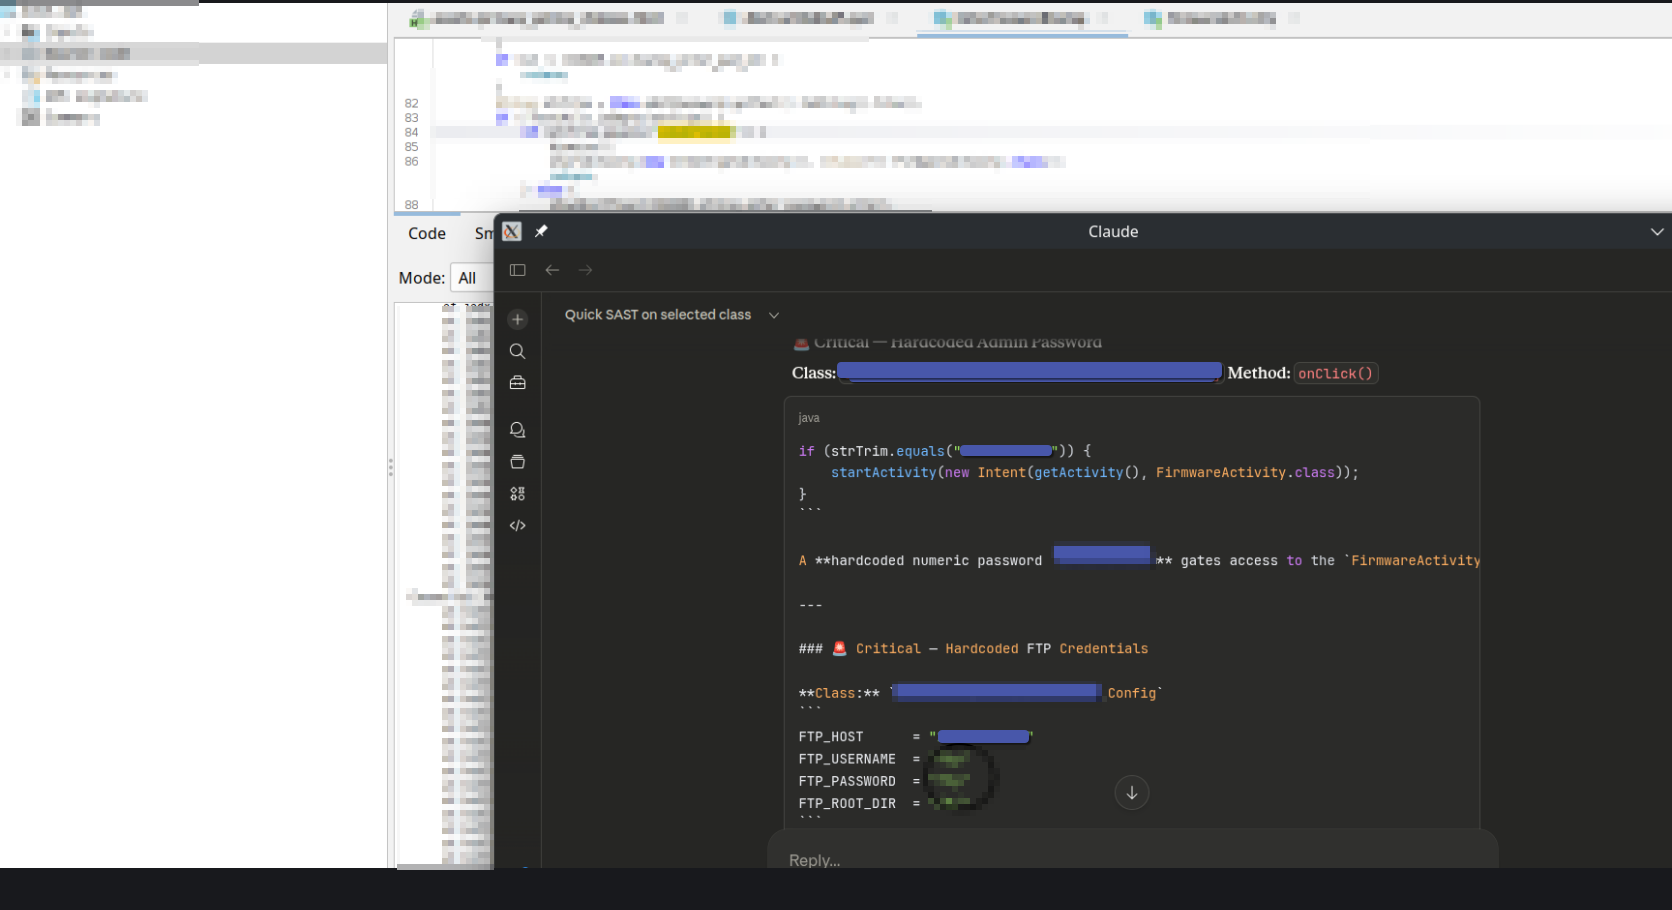
Task: Click the 'Critical — Hardcoded FTP Credentials' heading
Action: pos(1002,649)
